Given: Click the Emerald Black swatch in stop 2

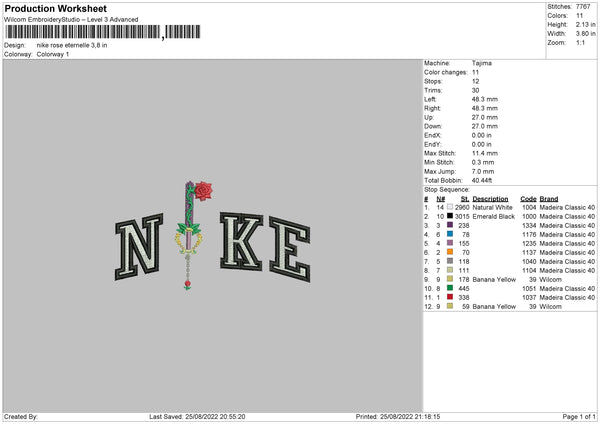Looking at the screenshot, I should click(450, 216).
